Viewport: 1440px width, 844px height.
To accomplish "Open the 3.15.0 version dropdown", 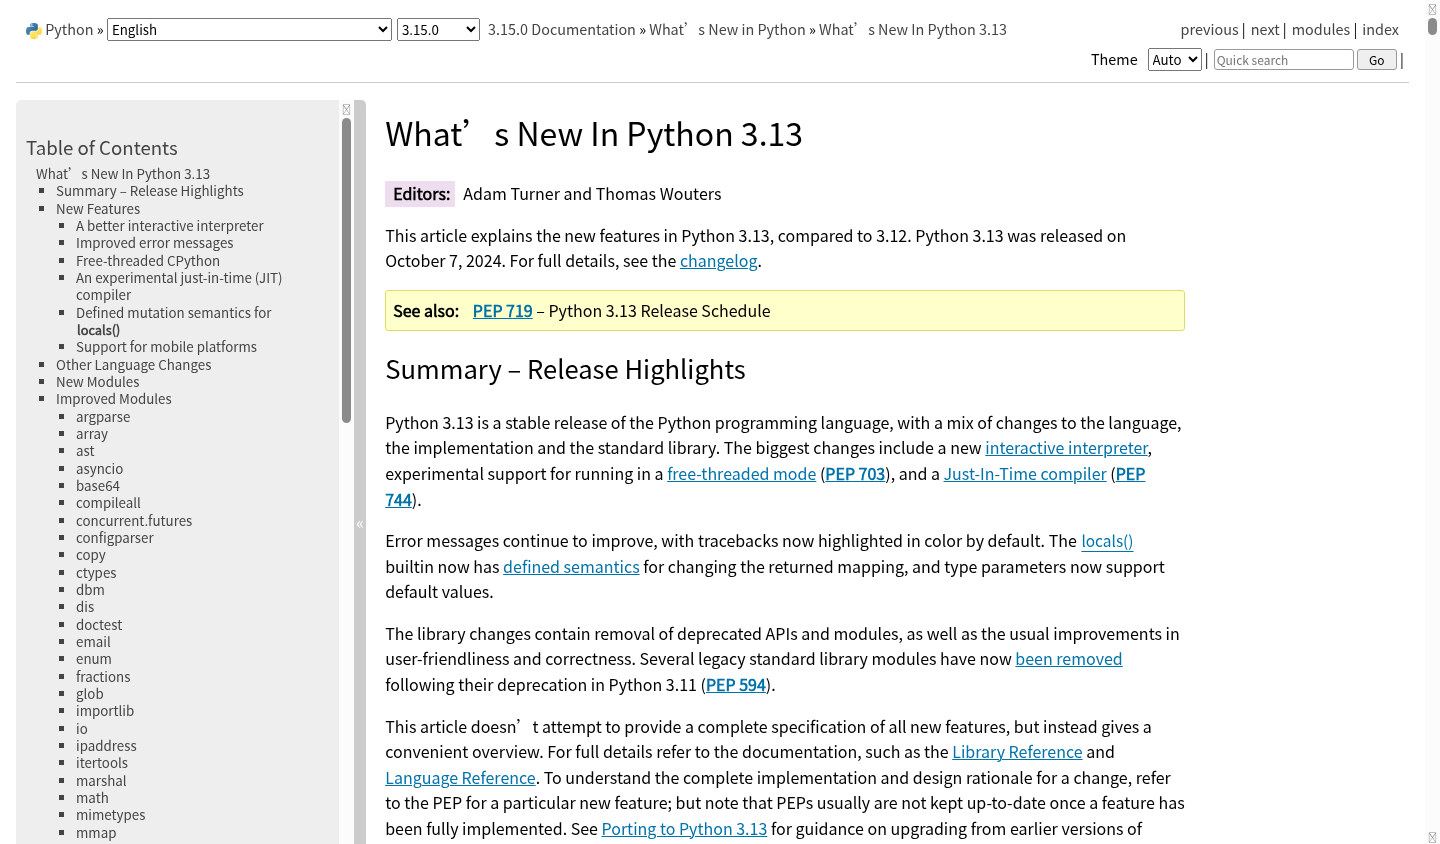I will [438, 30].
